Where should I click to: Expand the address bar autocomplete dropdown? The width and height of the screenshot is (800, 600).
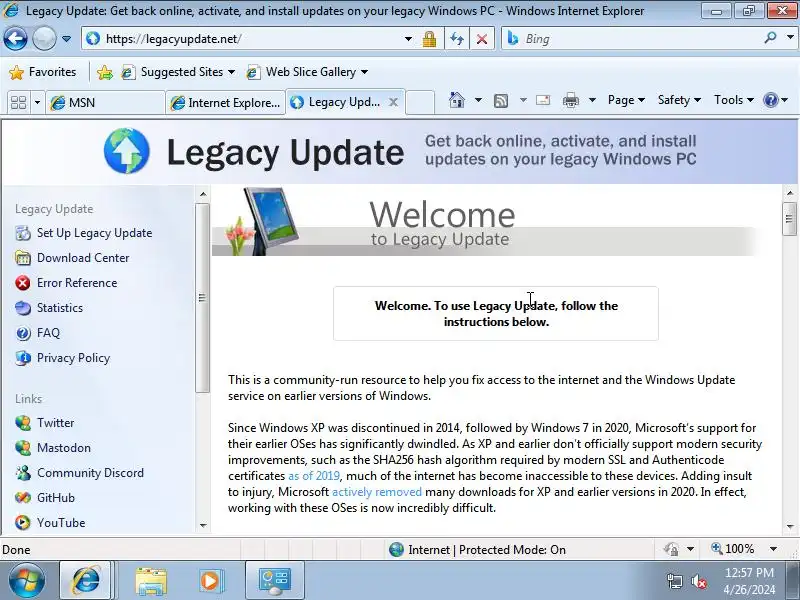[408, 39]
